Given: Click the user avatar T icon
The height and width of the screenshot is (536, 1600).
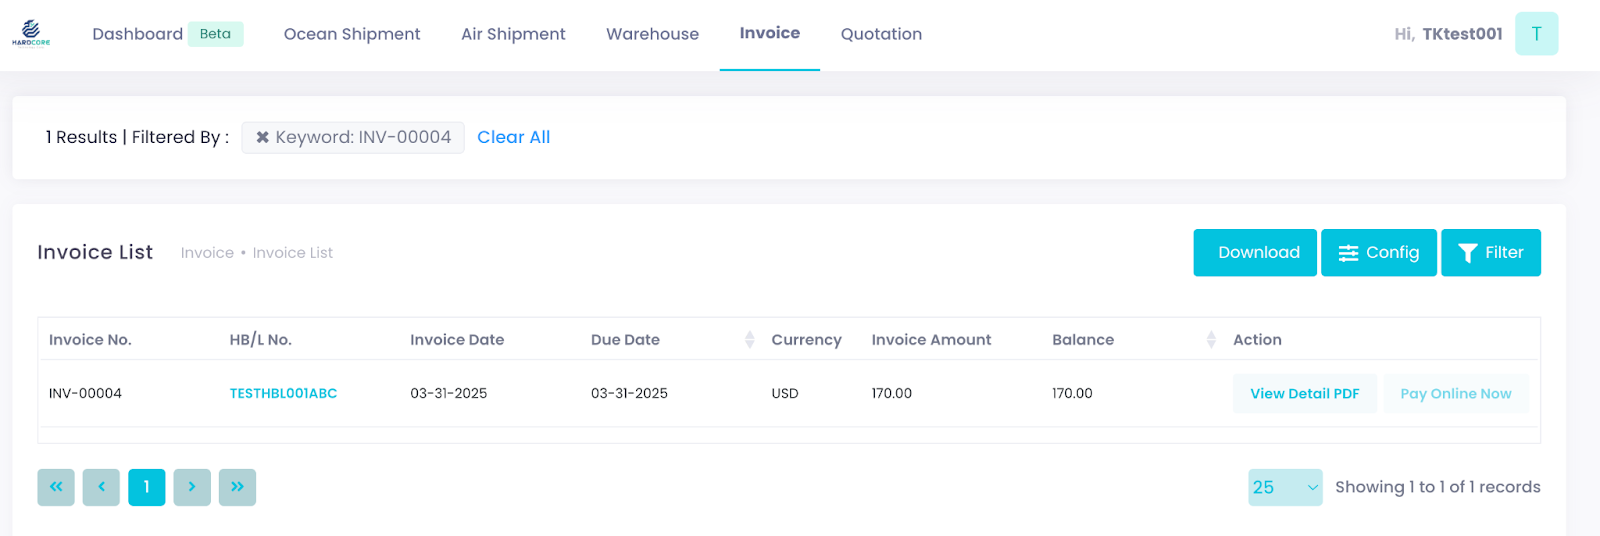Looking at the screenshot, I should pyautogui.click(x=1536, y=34).
